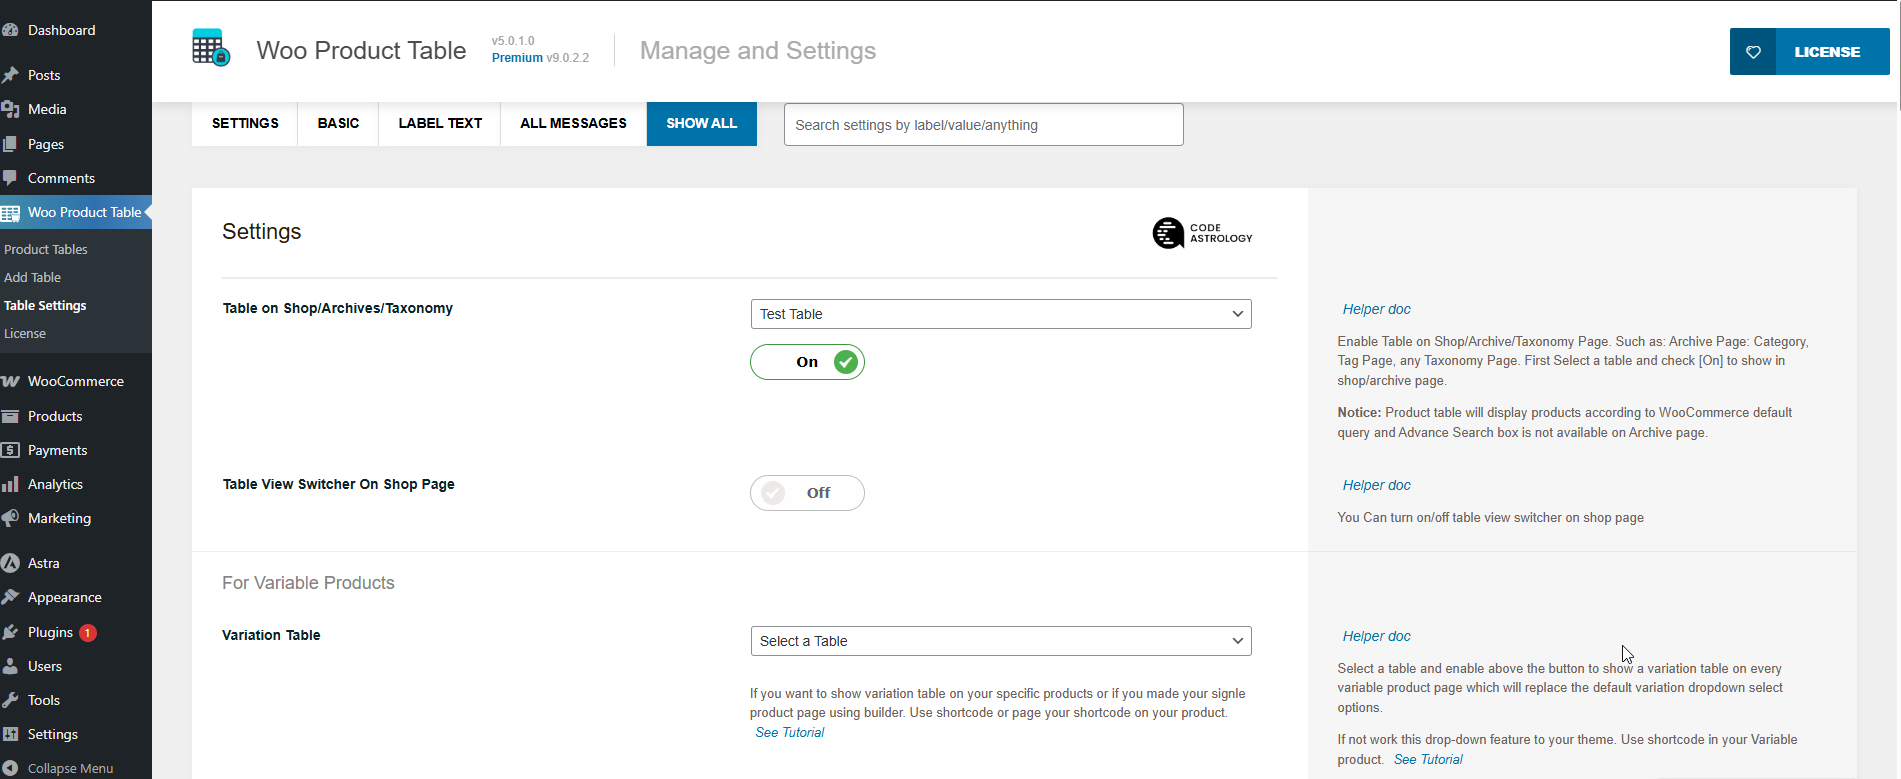Open See Tutorial link below Variation dropdown

click(x=790, y=732)
